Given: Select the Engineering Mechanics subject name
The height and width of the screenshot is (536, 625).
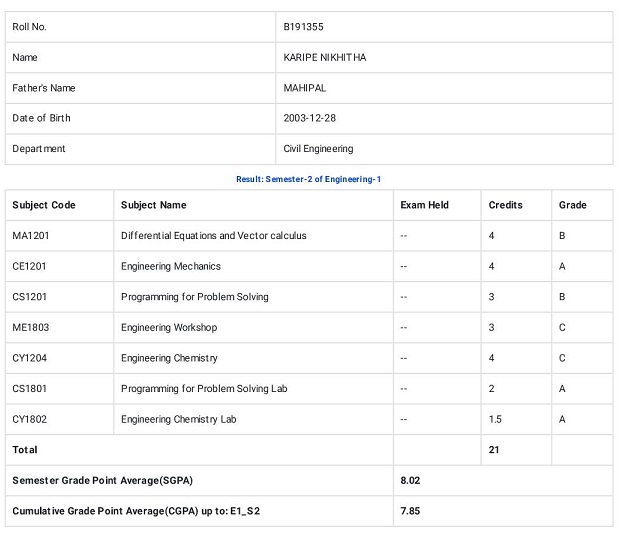Looking at the screenshot, I should pyautogui.click(x=171, y=267).
